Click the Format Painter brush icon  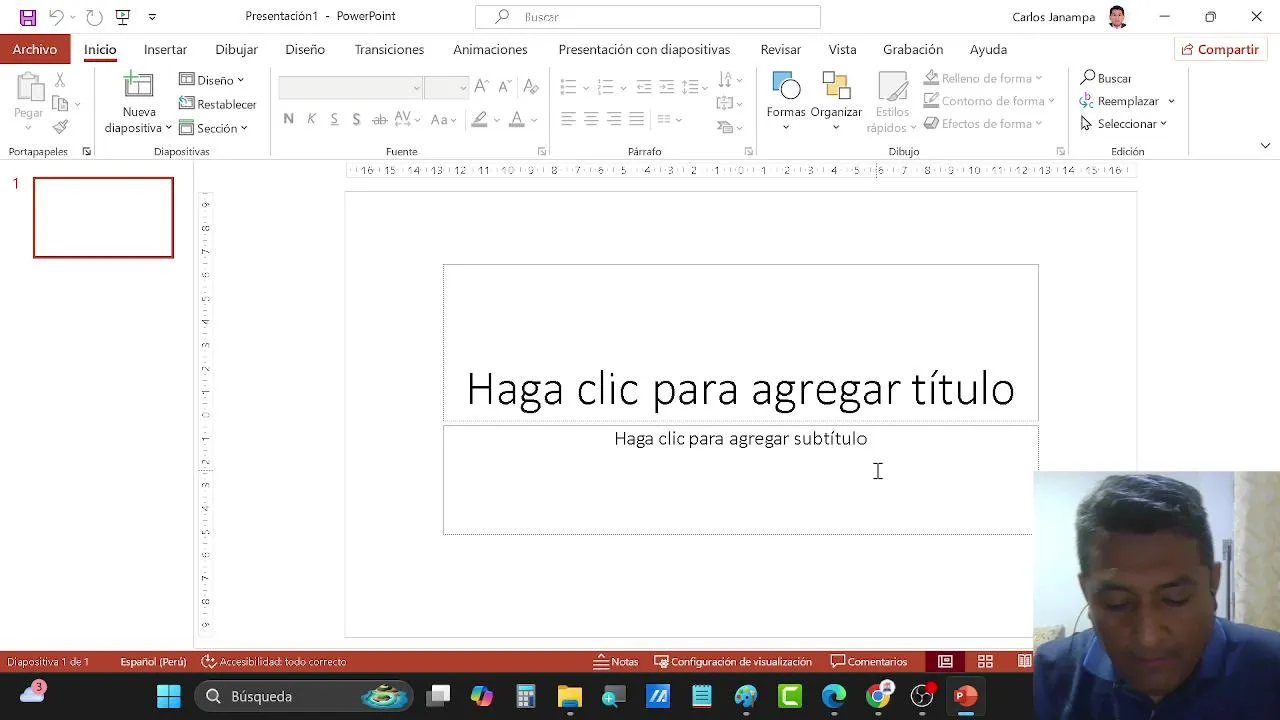click(60, 127)
